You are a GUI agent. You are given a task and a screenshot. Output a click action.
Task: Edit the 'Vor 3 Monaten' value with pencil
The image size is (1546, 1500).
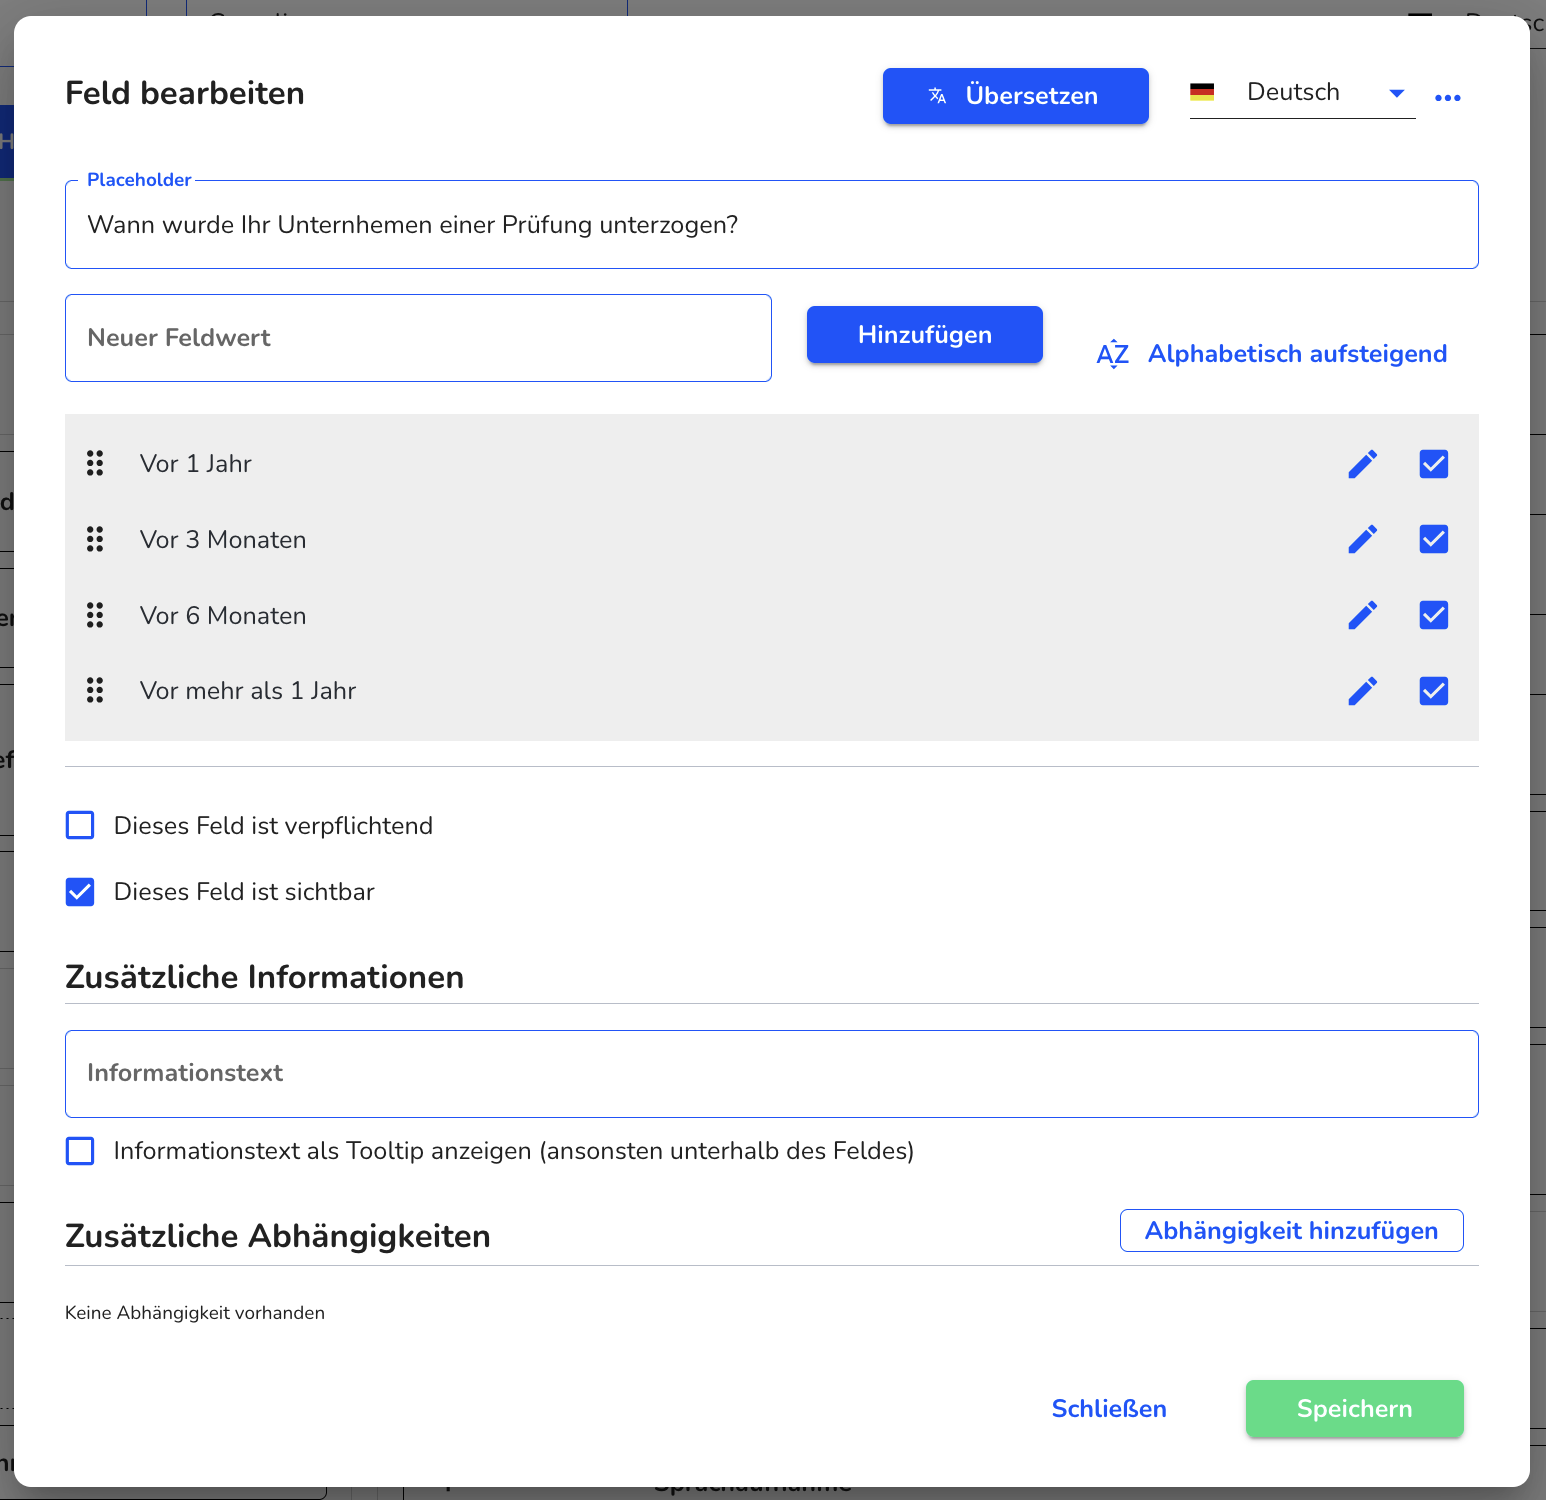(1362, 539)
